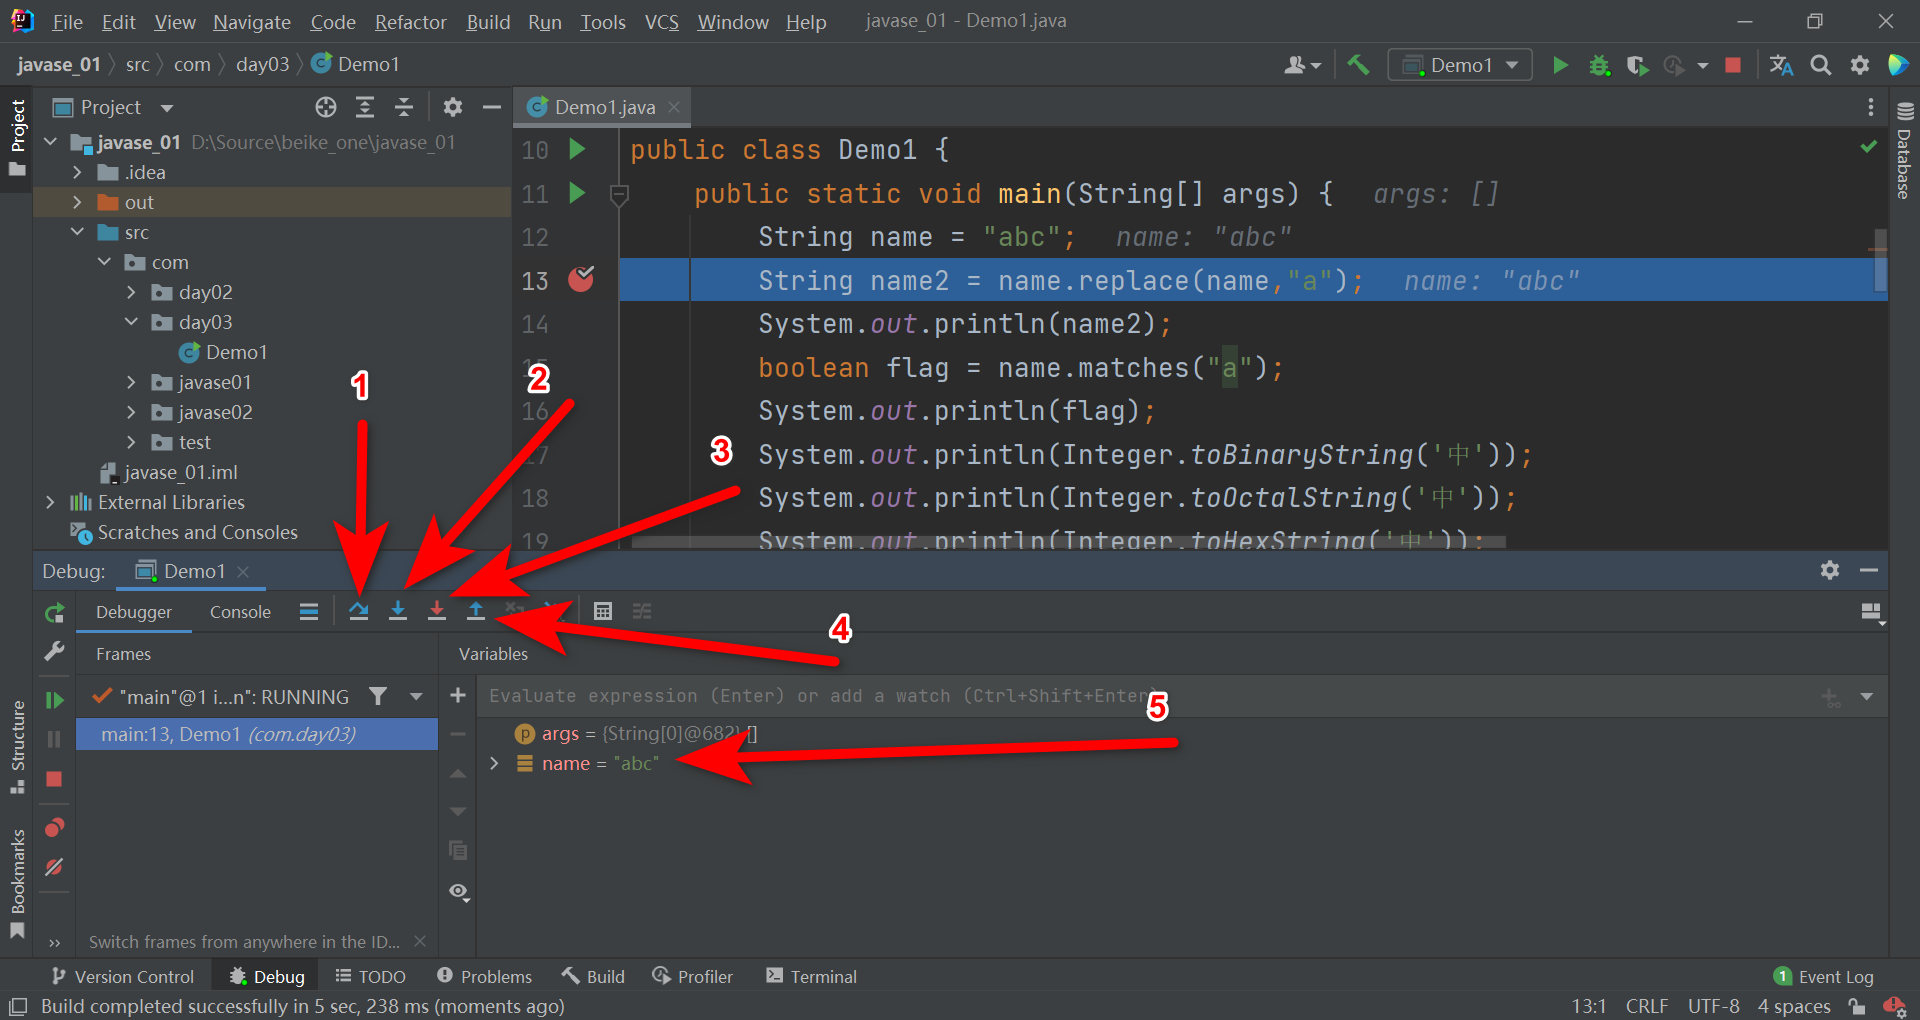Toggle Layout settings in debugger
This screenshot has height=1020, width=1920.
[x=1872, y=612]
